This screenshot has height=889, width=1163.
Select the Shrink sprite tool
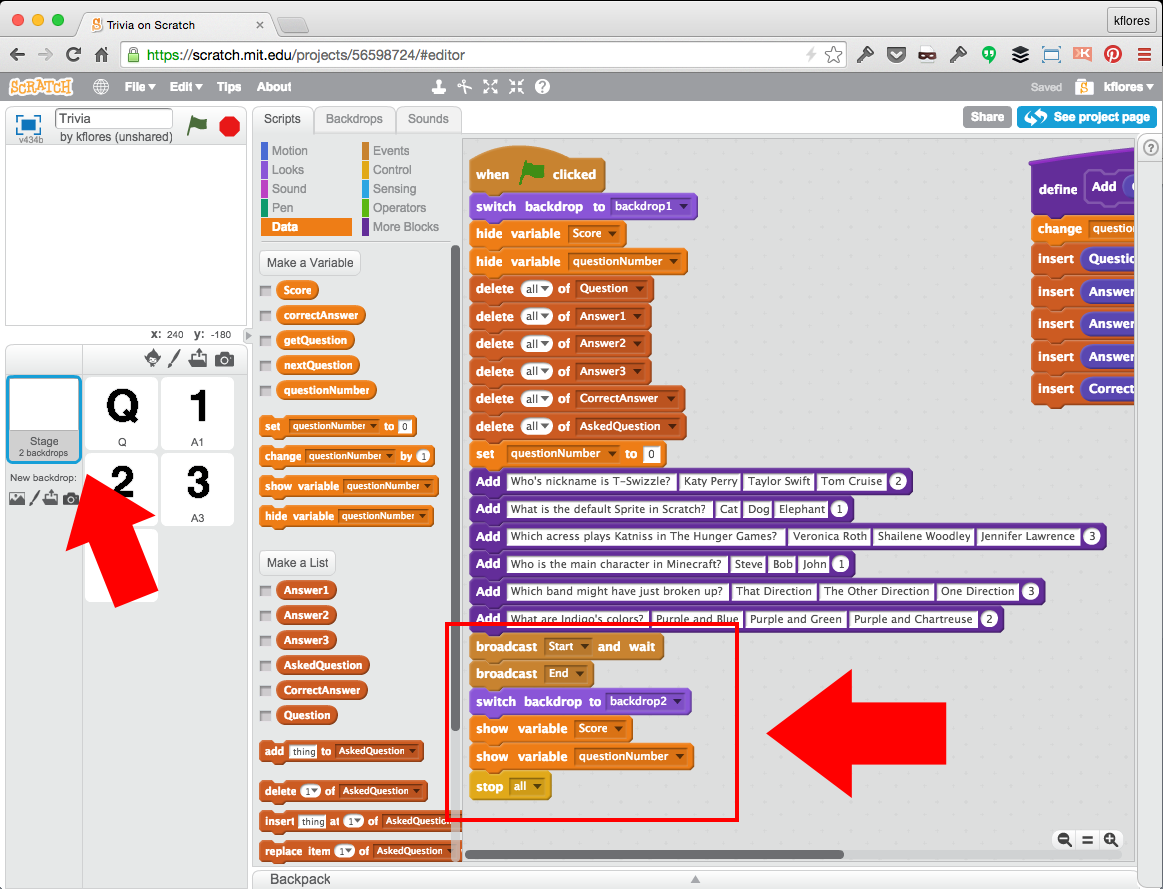(x=516, y=87)
